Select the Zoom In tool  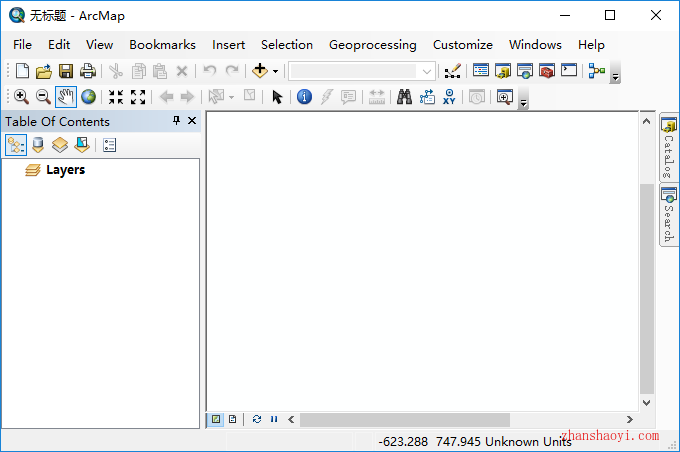pyautogui.click(x=21, y=97)
